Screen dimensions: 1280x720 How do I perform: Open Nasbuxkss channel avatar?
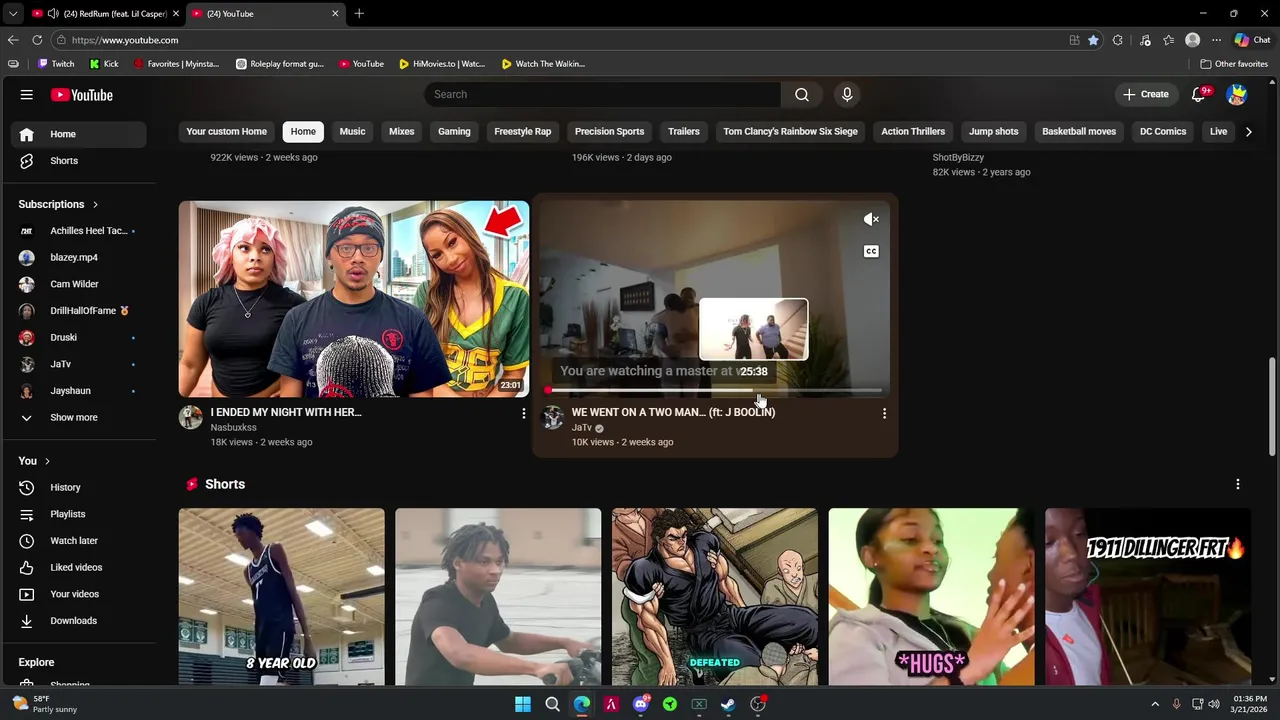pos(190,417)
